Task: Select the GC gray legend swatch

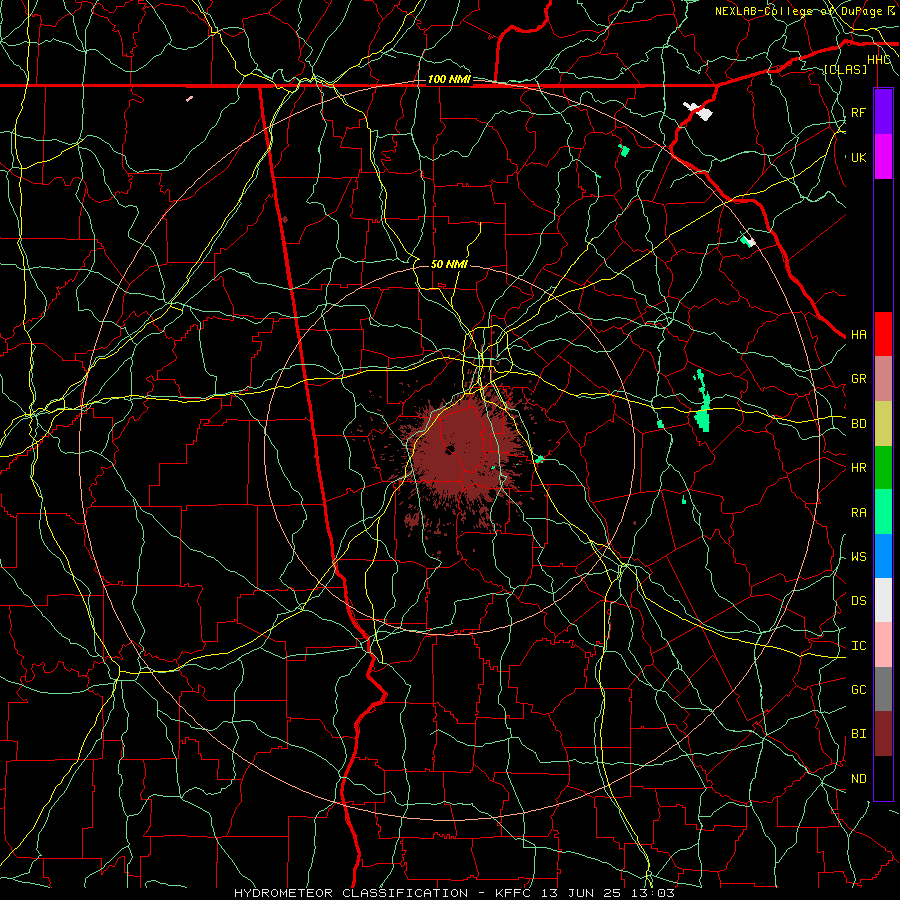Action: tap(883, 689)
